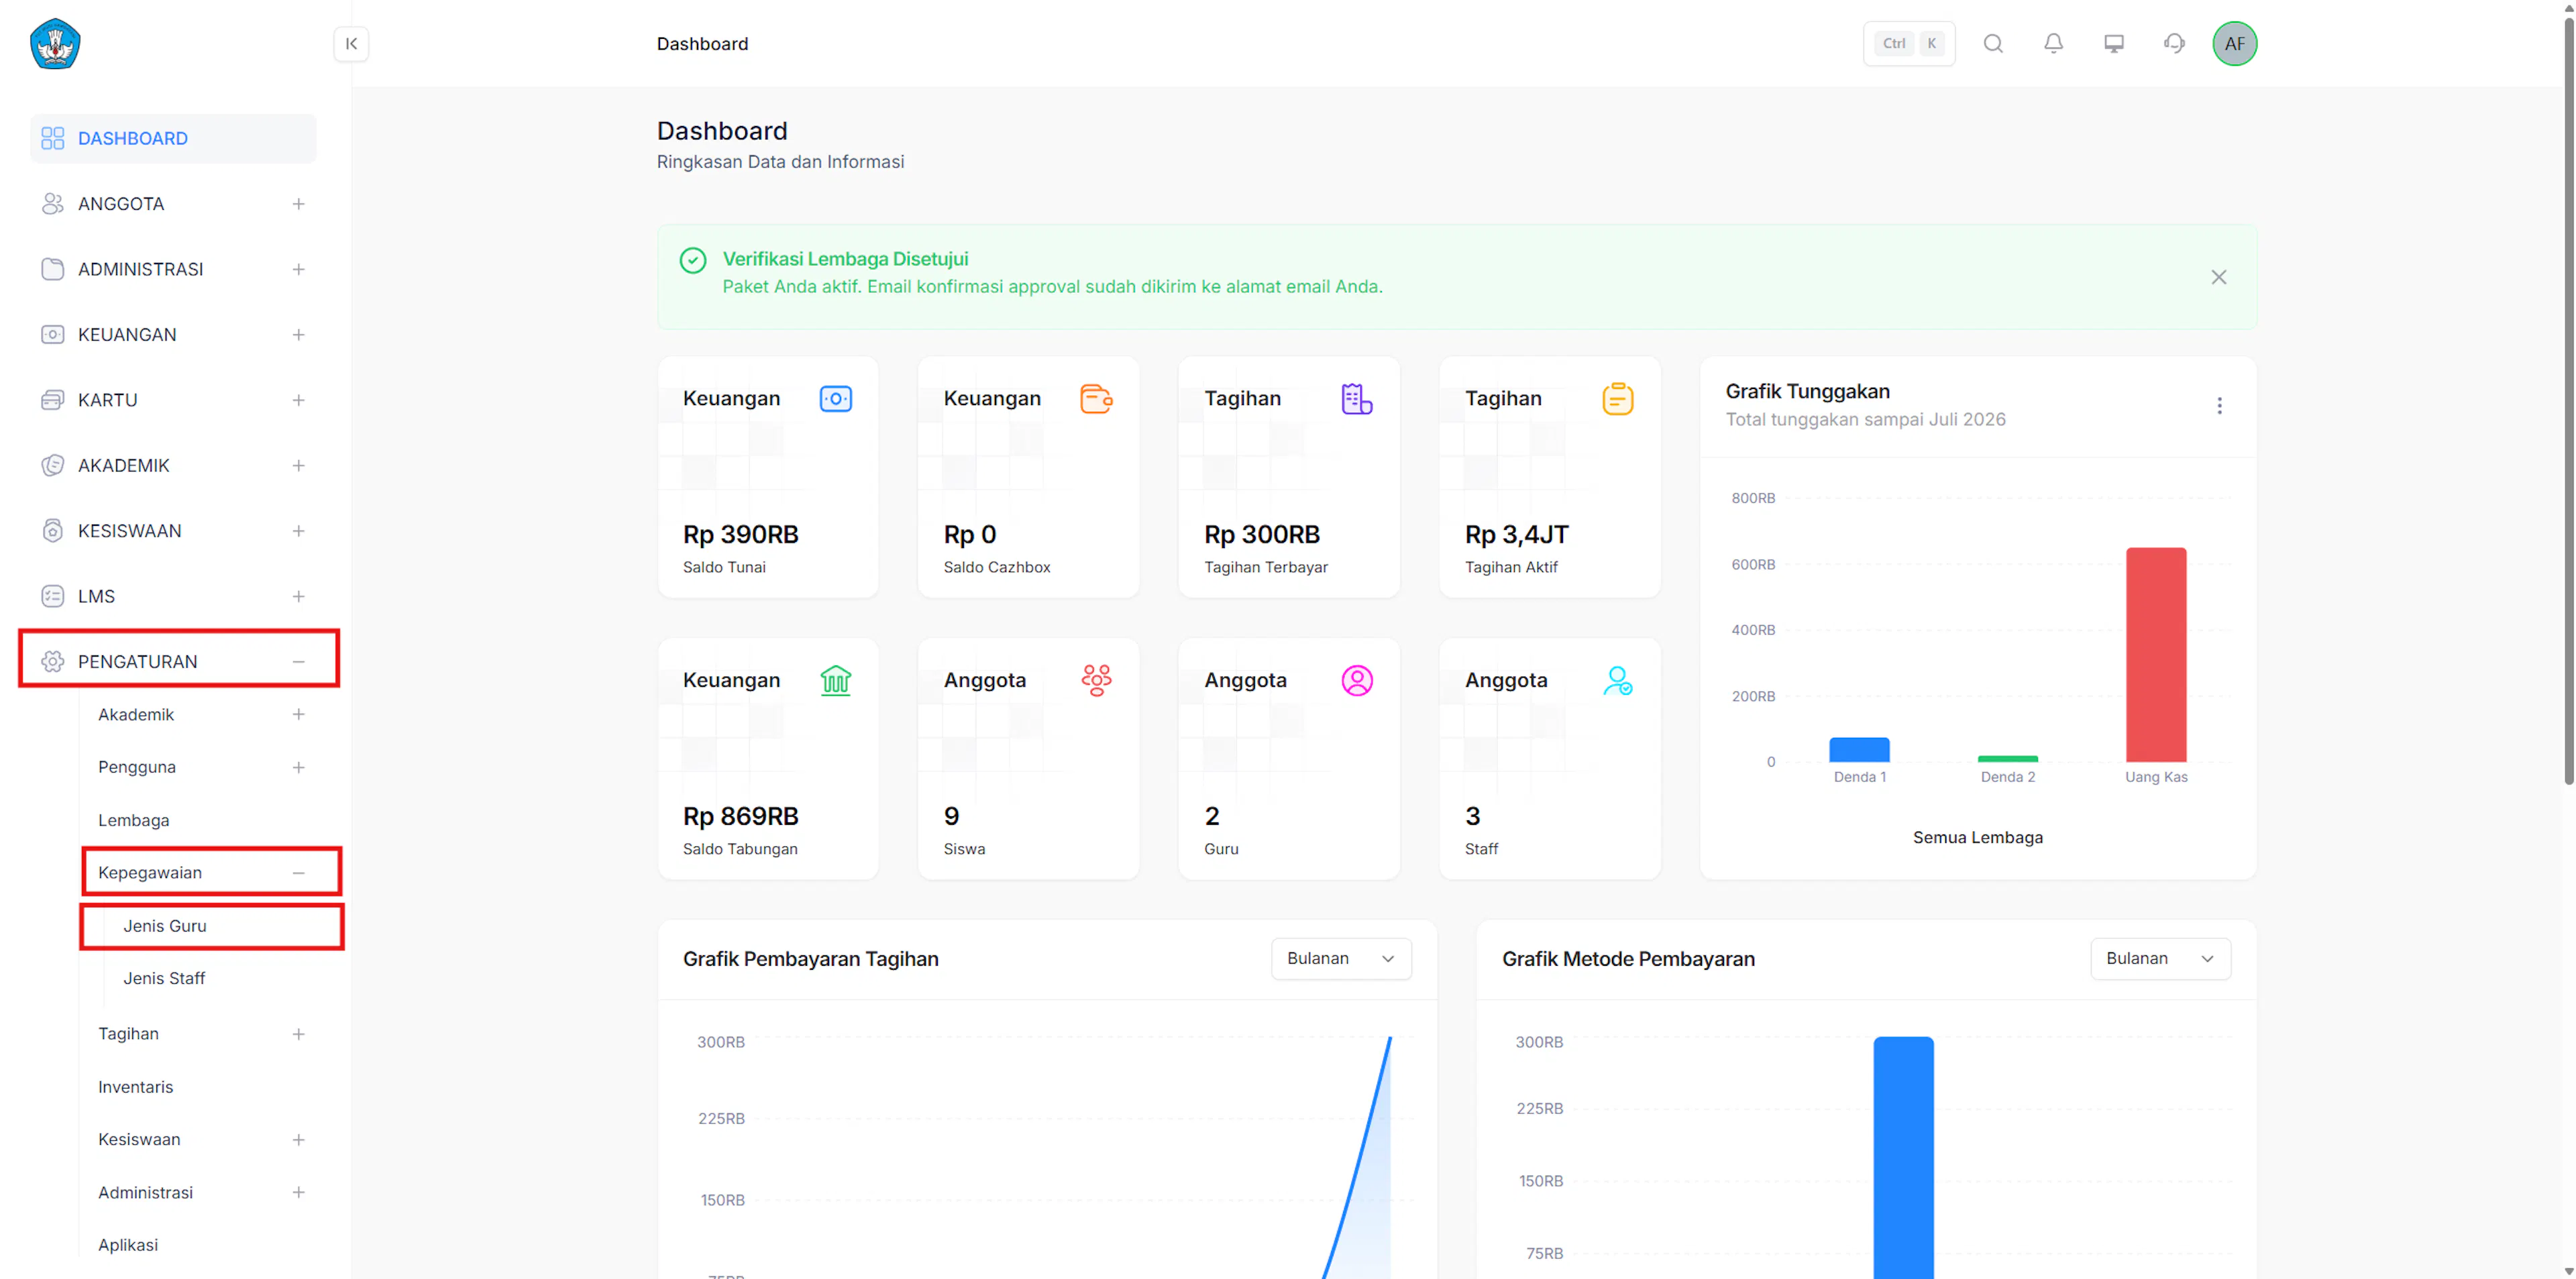Click the Dashboard grid icon in sidebar
The width and height of the screenshot is (2576, 1279).
coord(53,138)
